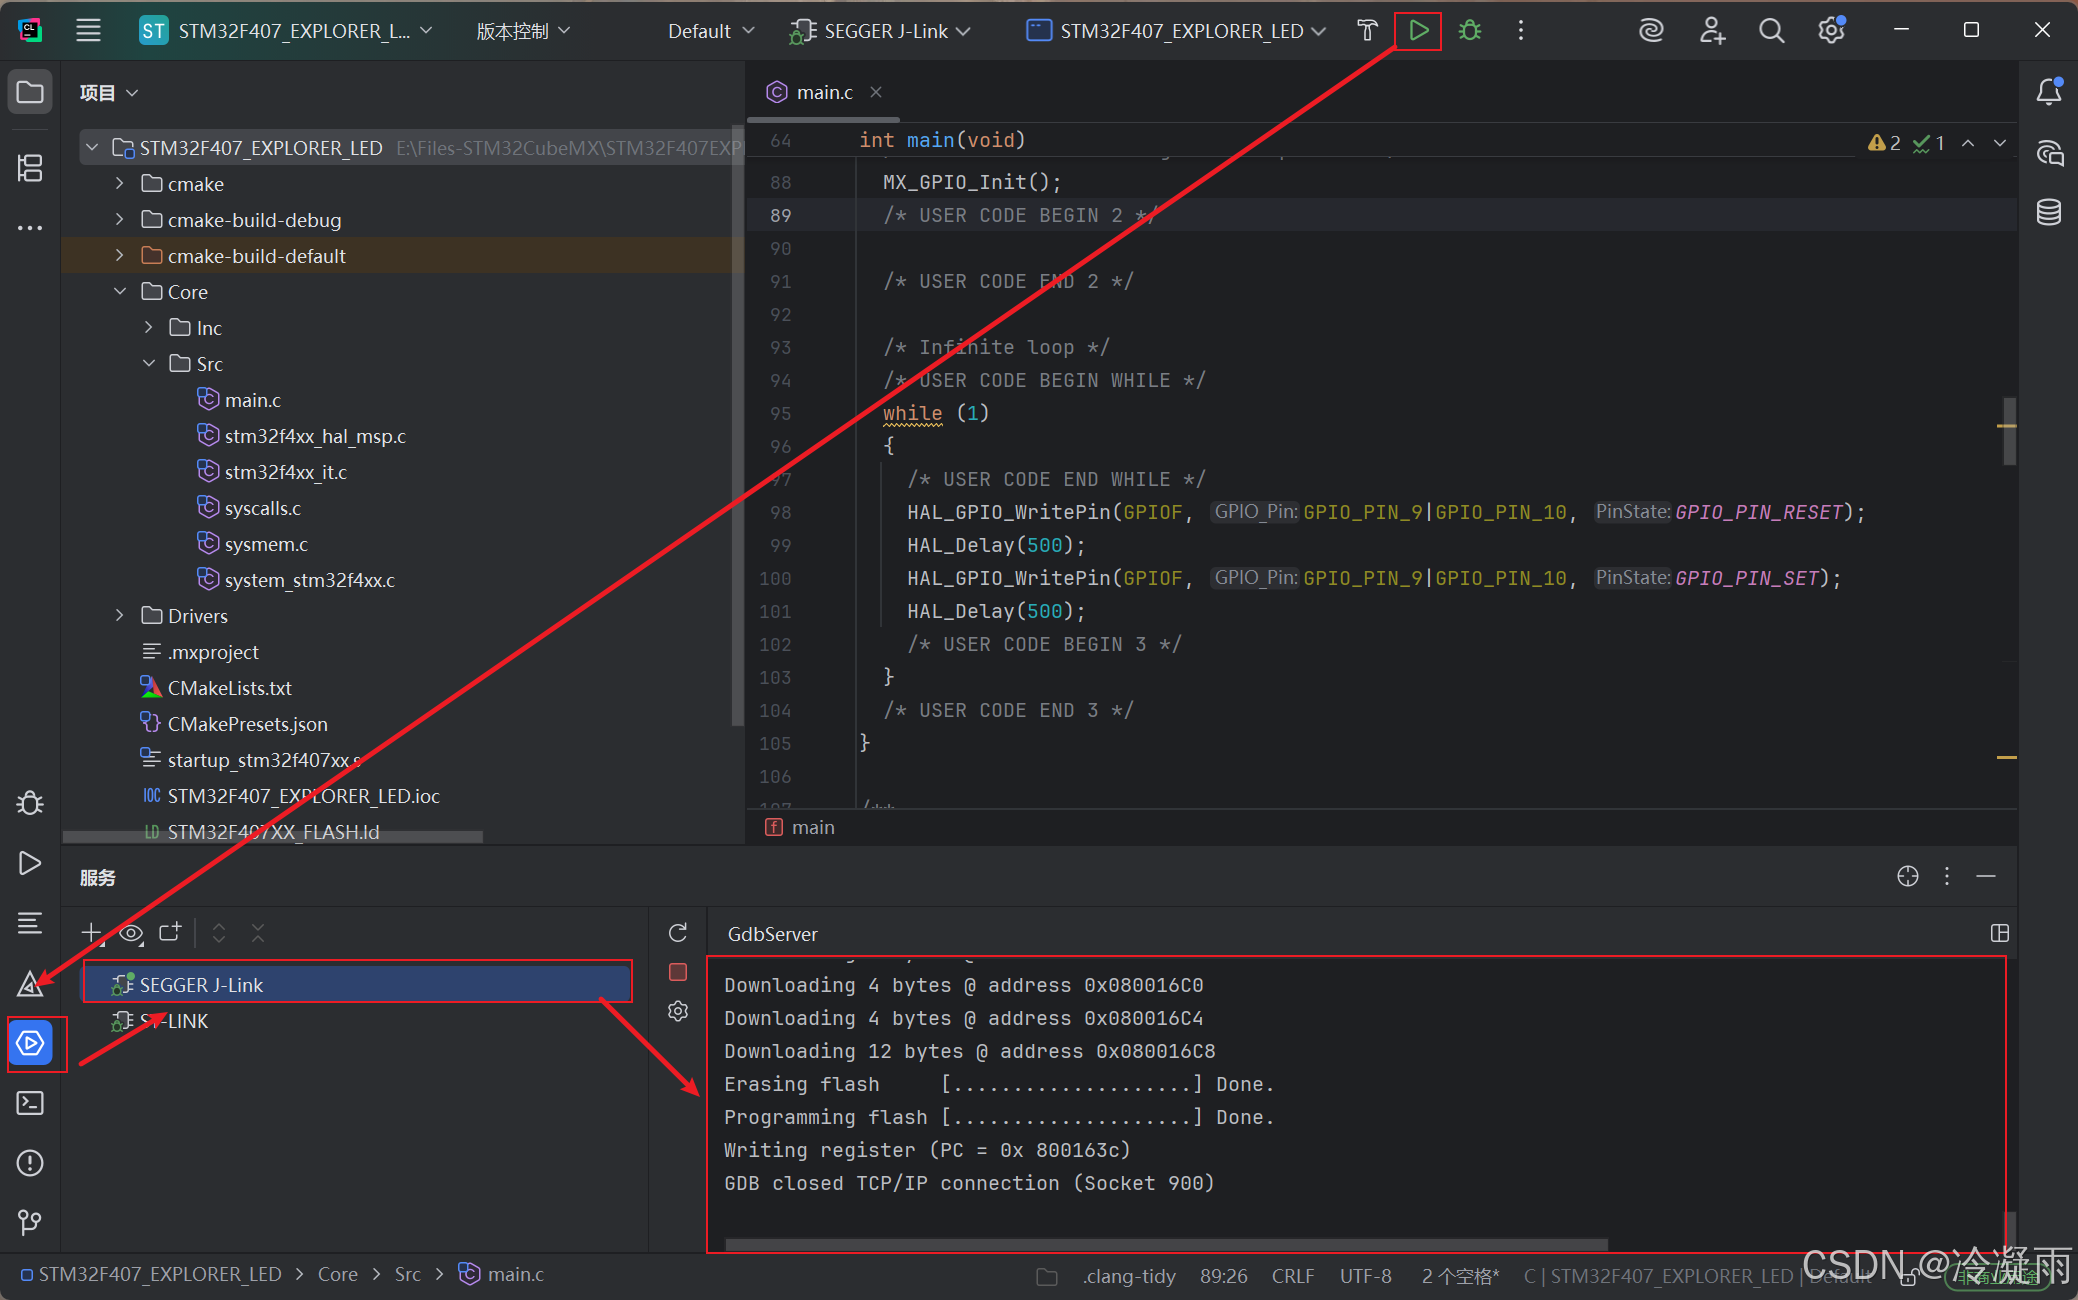Change UTF-8 file encoding
The image size is (2078, 1300).
1365,1276
